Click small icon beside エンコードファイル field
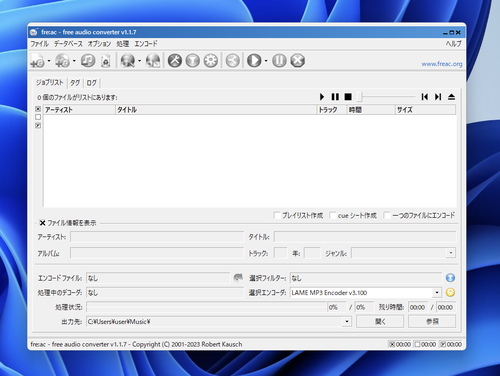The image size is (500, 376). pos(238,277)
